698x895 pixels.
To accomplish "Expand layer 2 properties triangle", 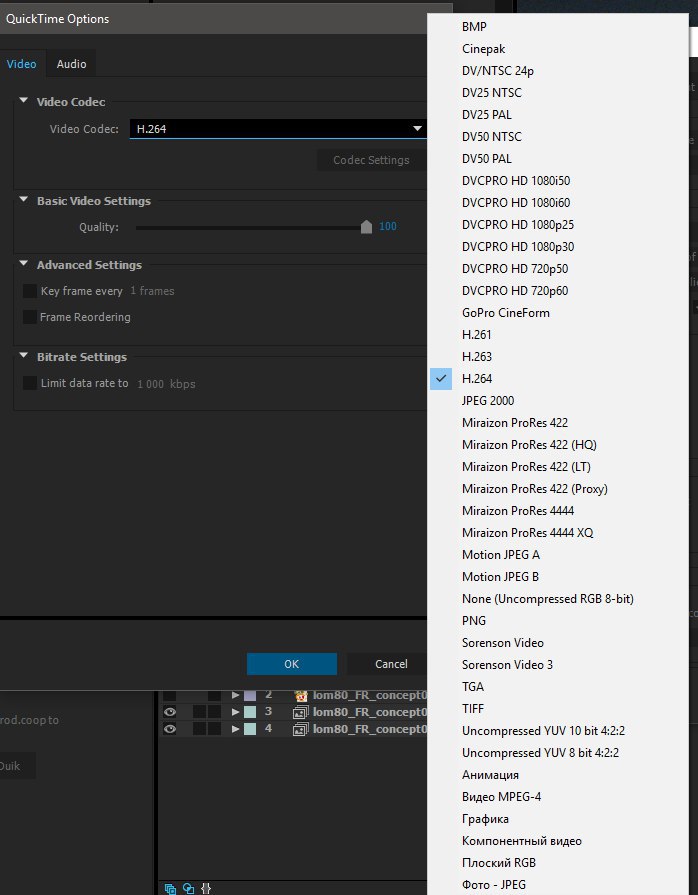I will click(235, 695).
